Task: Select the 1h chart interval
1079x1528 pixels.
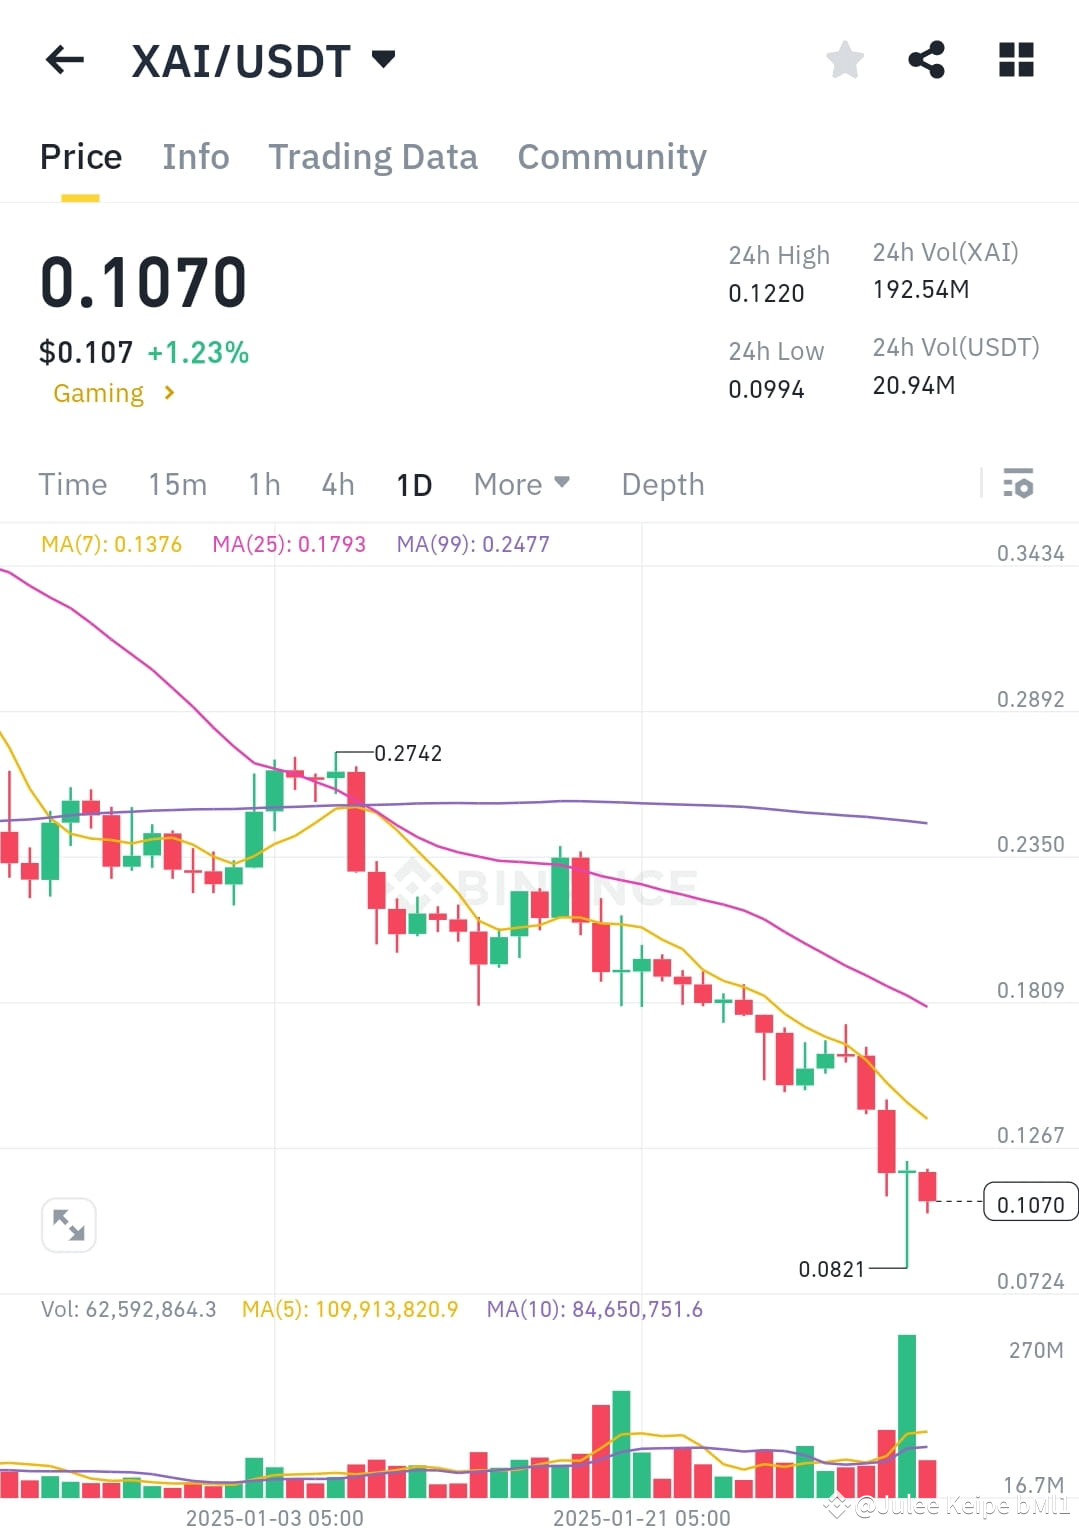Action: click(x=263, y=484)
